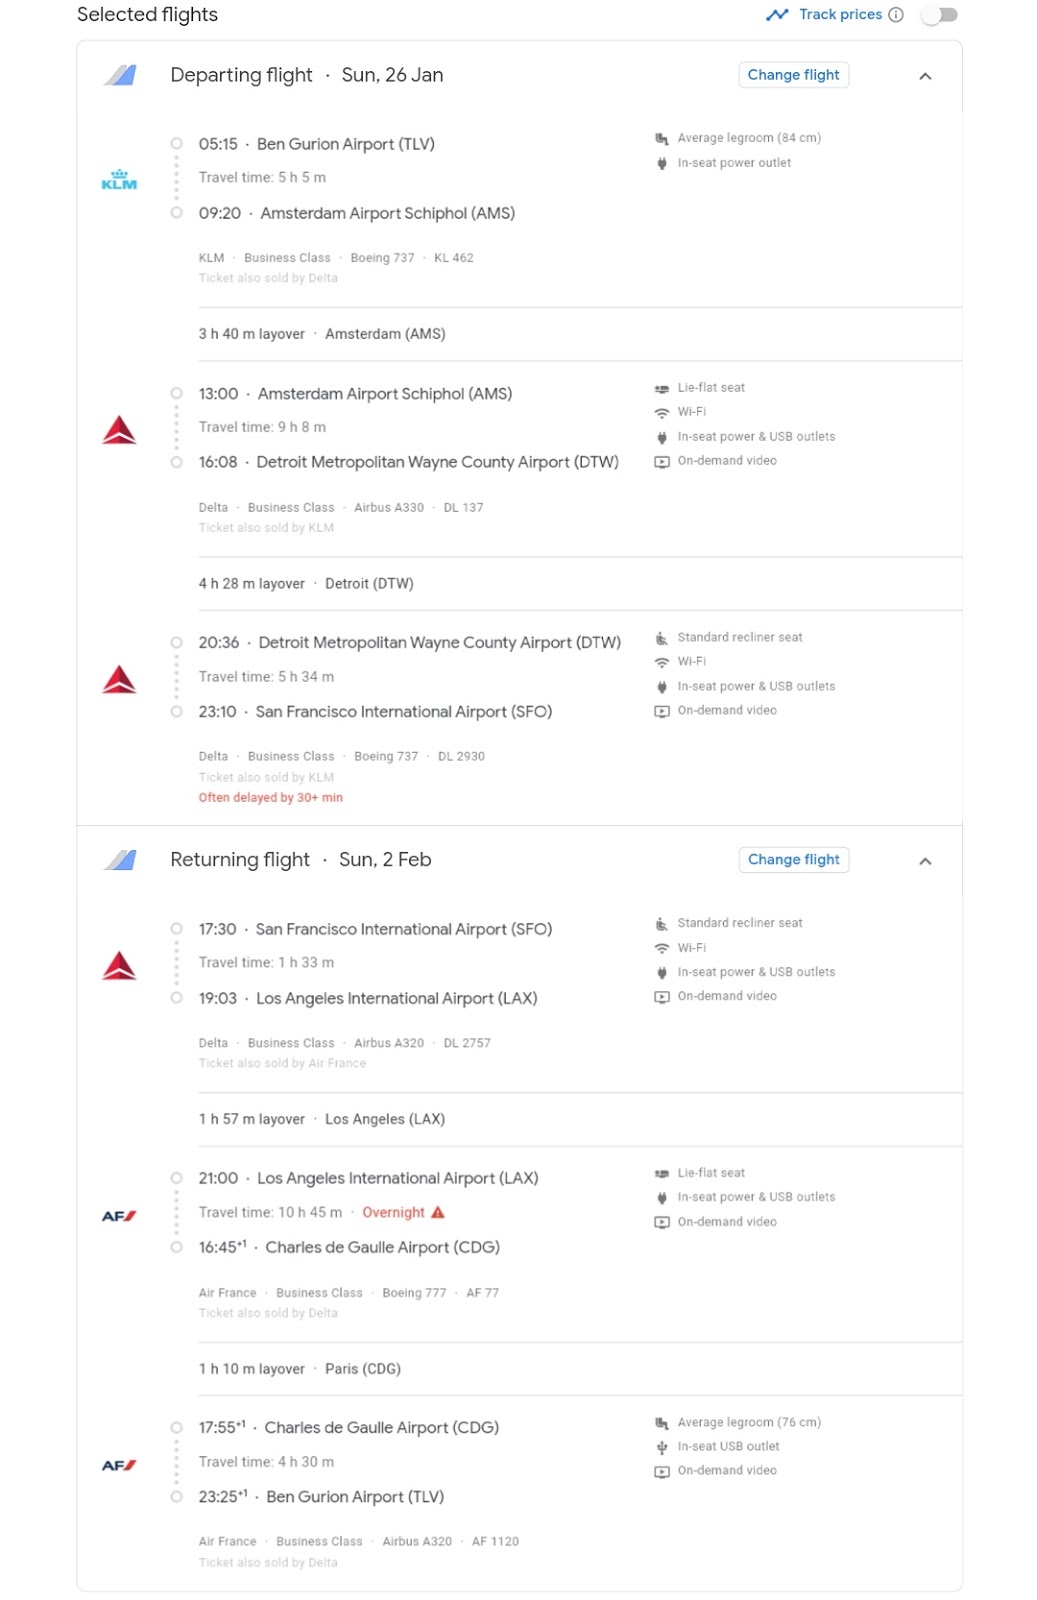1037x1600 pixels.
Task: Click Air France logo for CDG–TLV leg
Action: (119, 1465)
